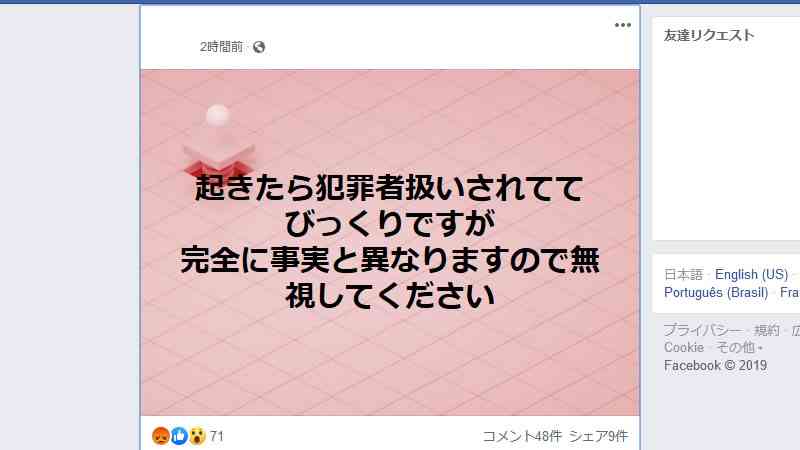Screen dimensions: 800x450
Task: Open the post options three-dot menu
Action: click(x=622, y=25)
